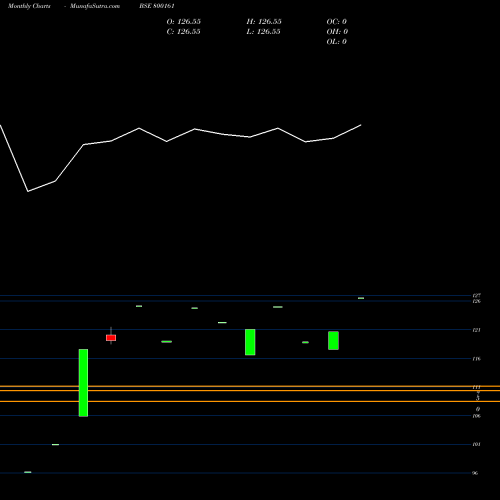Click the red candlestick on the chart
This screenshot has width=500, height=500.
click(x=111, y=338)
